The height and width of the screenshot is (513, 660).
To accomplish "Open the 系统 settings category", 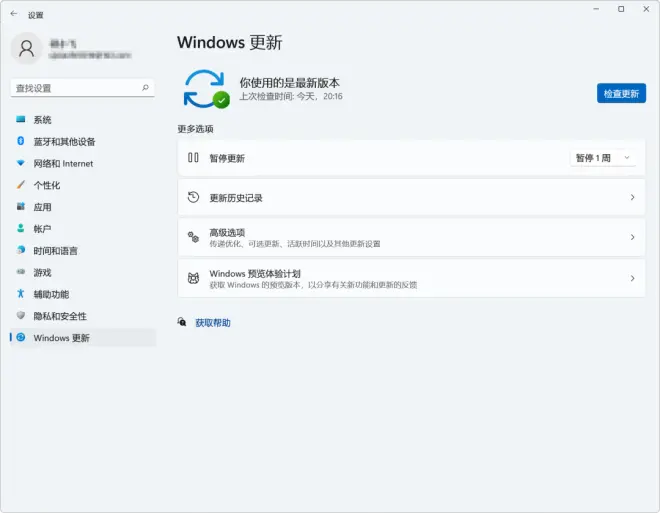I will (83, 120).
